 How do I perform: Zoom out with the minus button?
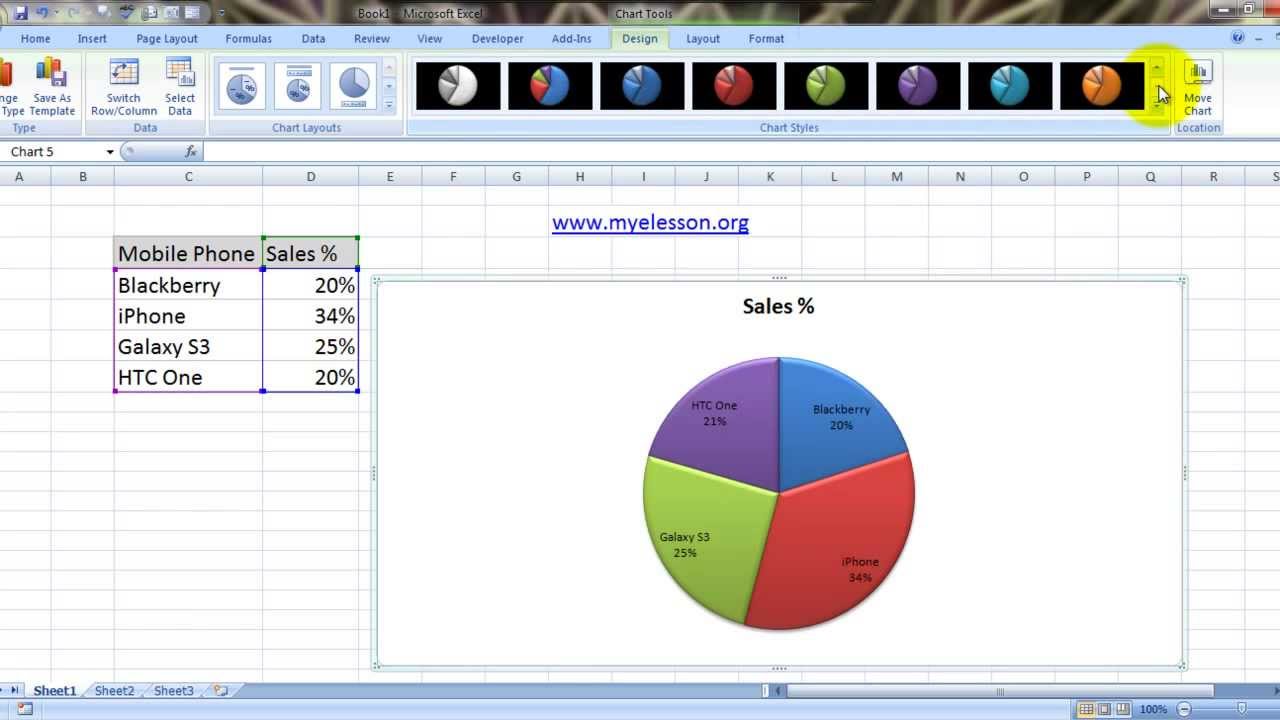[x=1185, y=709]
